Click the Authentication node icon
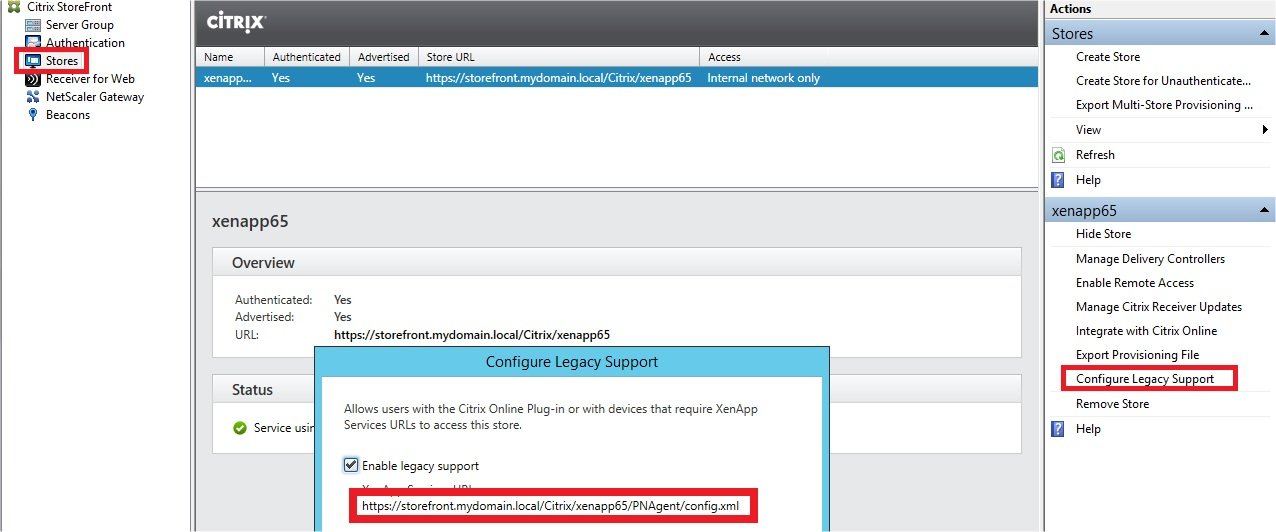Viewport: 1276px width, 532px height. pos(33,43)
